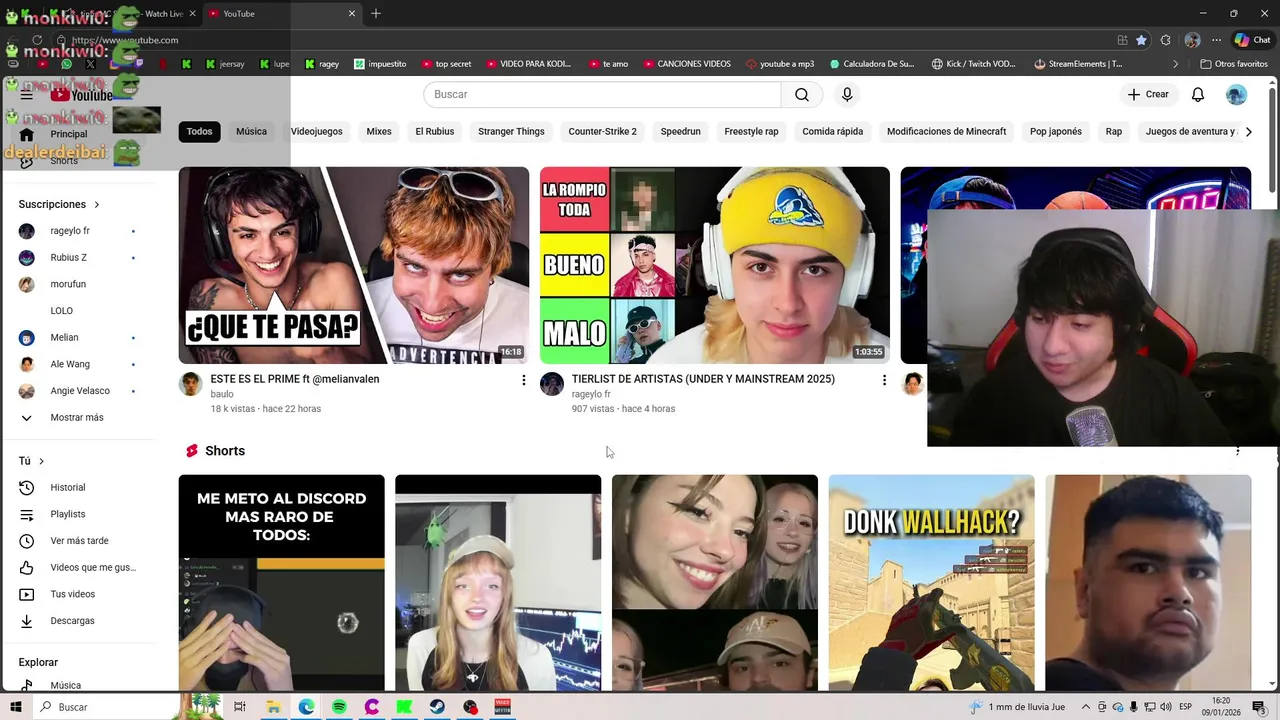Screen dimensions: 1280x720
Task: Play ¿QUE TE PASA? video thumbnail
Action: (x=354, y=265)
